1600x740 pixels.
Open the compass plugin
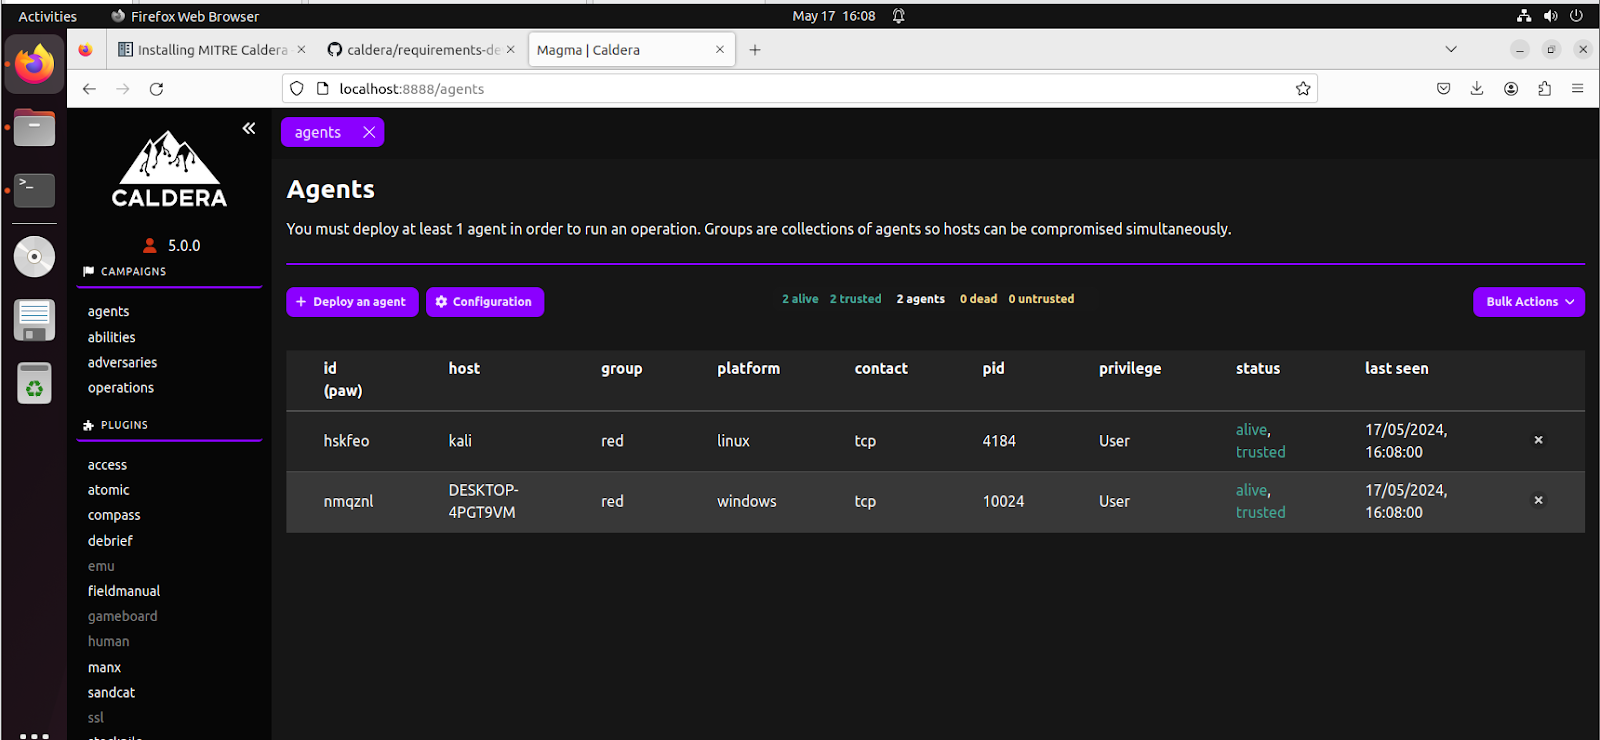click(x=114, y=515)
